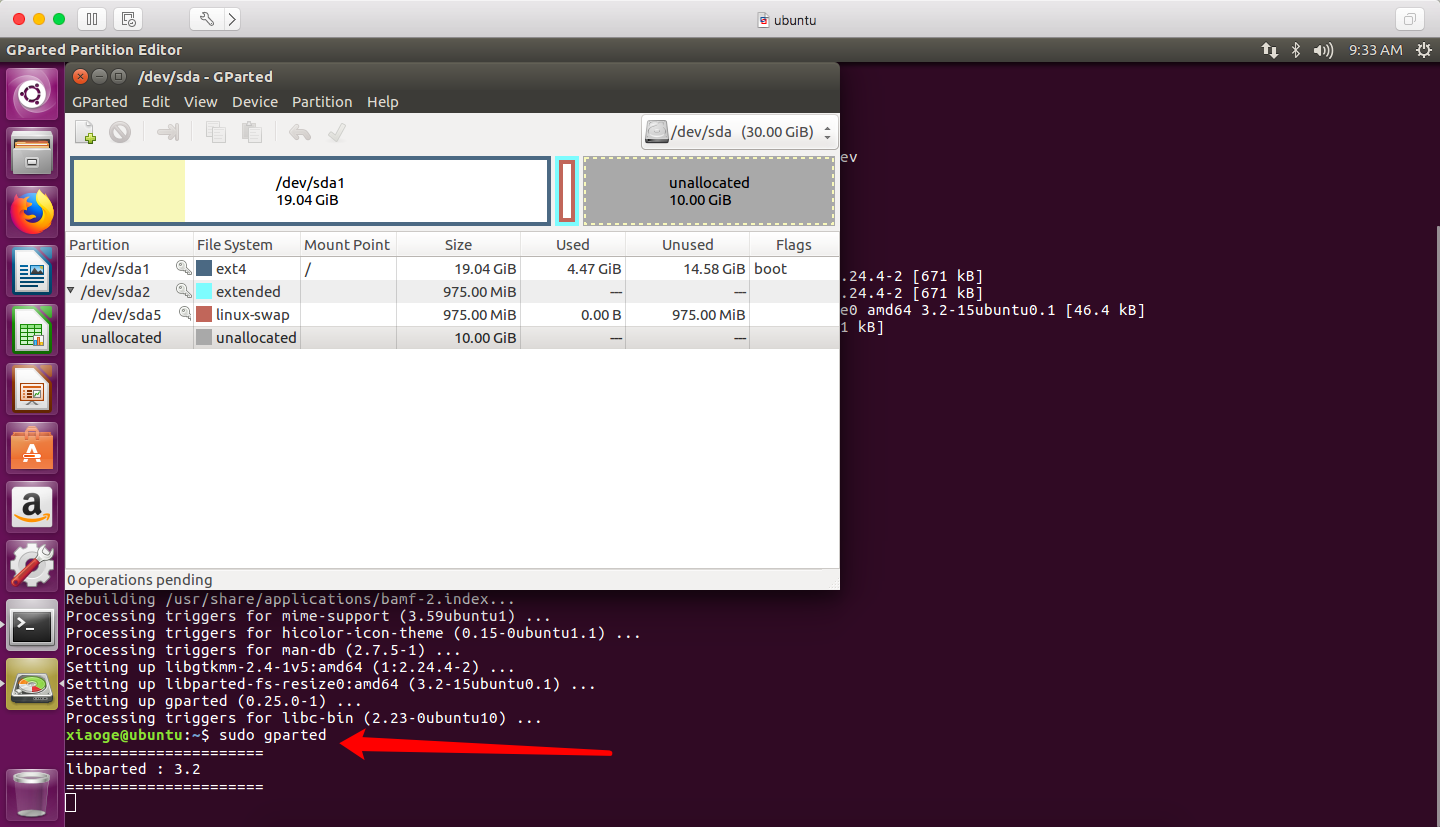Image resolution: width=1440 pixels, height=827 pixels.
Task: Open the GParted menu
Action: coord(100,102)
